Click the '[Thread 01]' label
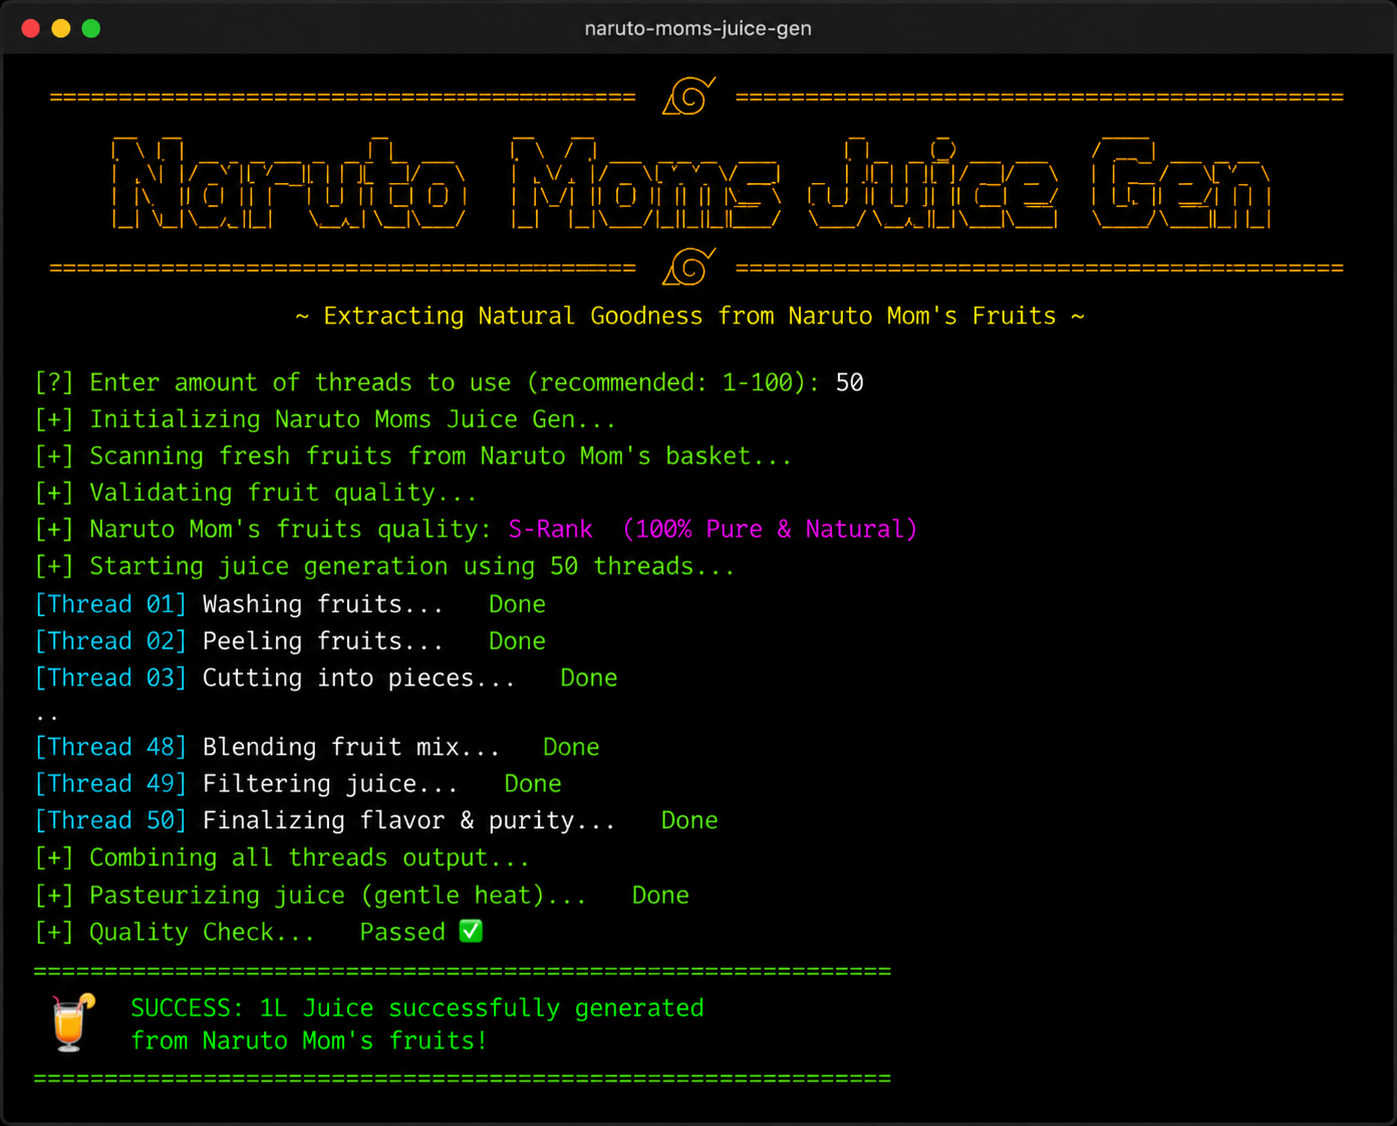The height and width of the screenshot is (1126, 1397). tap(111, 604)
